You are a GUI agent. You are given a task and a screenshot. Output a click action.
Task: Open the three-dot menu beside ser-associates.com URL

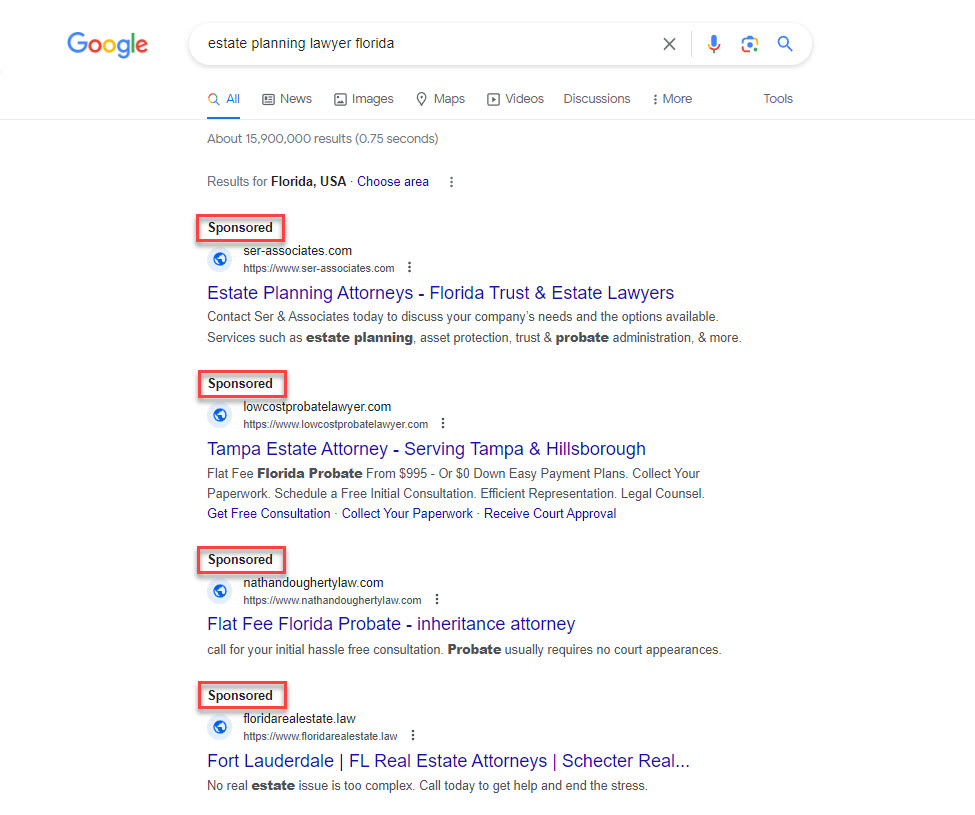(409, 267)
